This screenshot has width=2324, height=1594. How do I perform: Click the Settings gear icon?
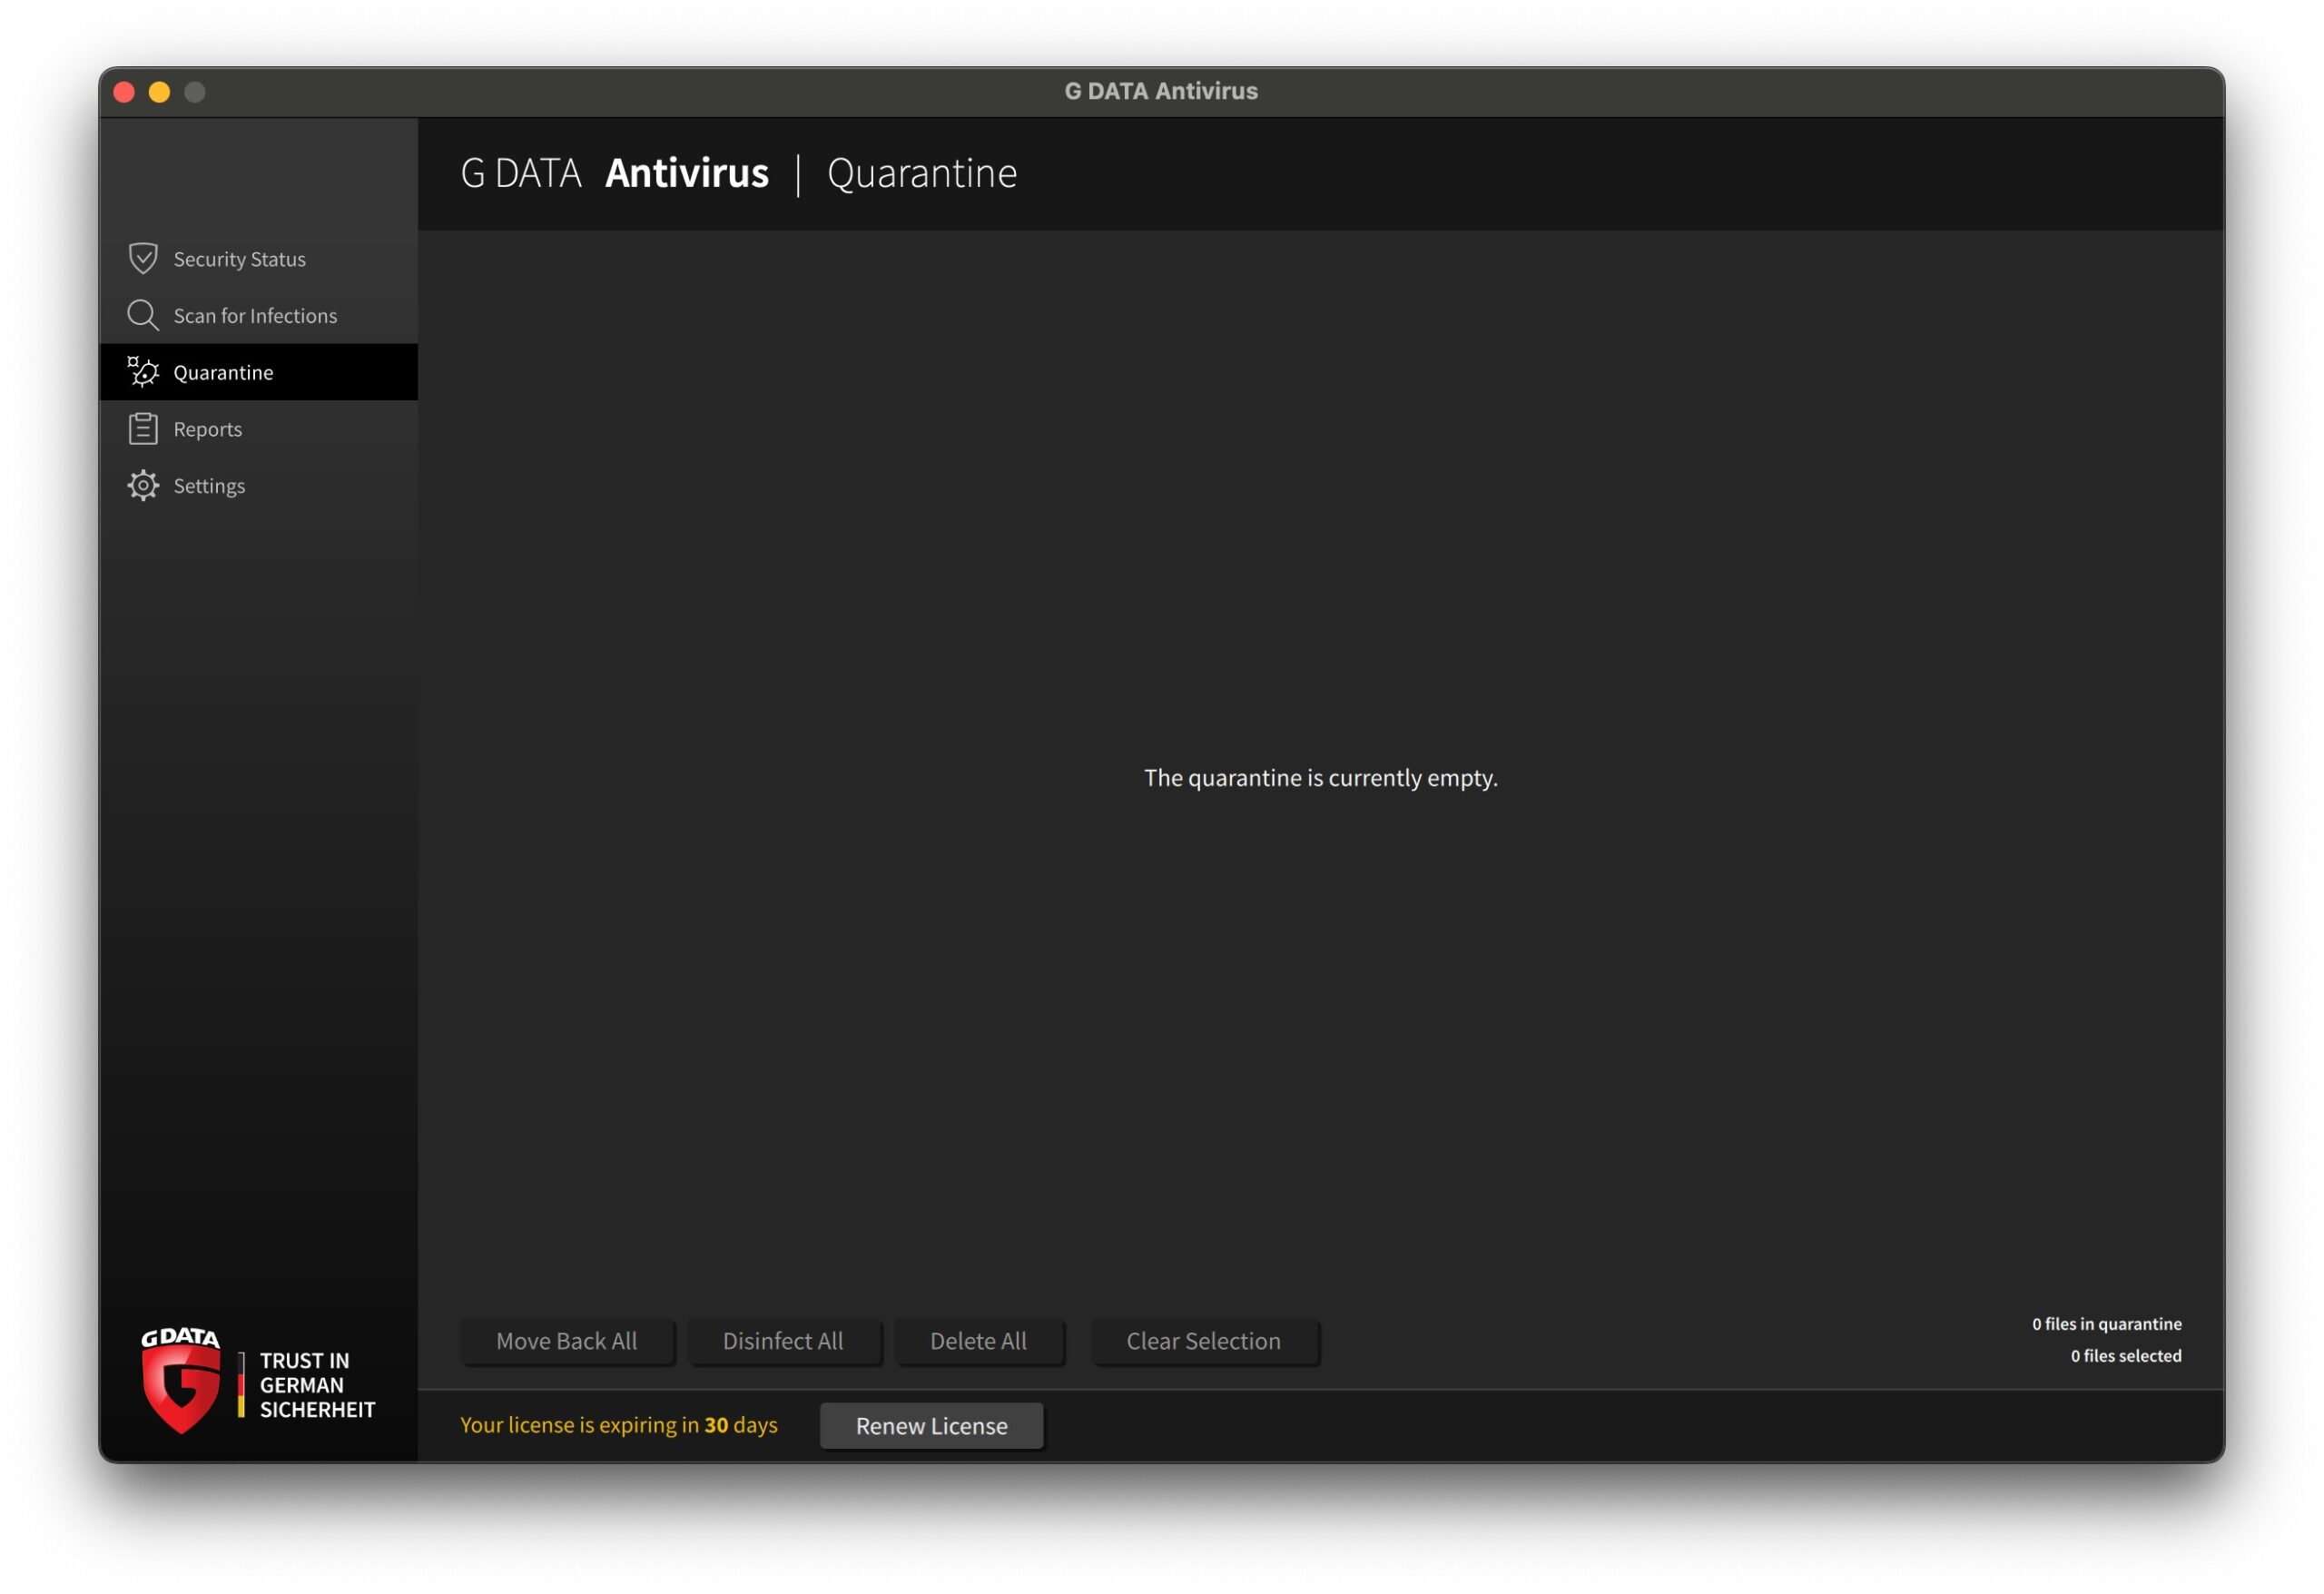pyautogui.click(x=143, y=486)
